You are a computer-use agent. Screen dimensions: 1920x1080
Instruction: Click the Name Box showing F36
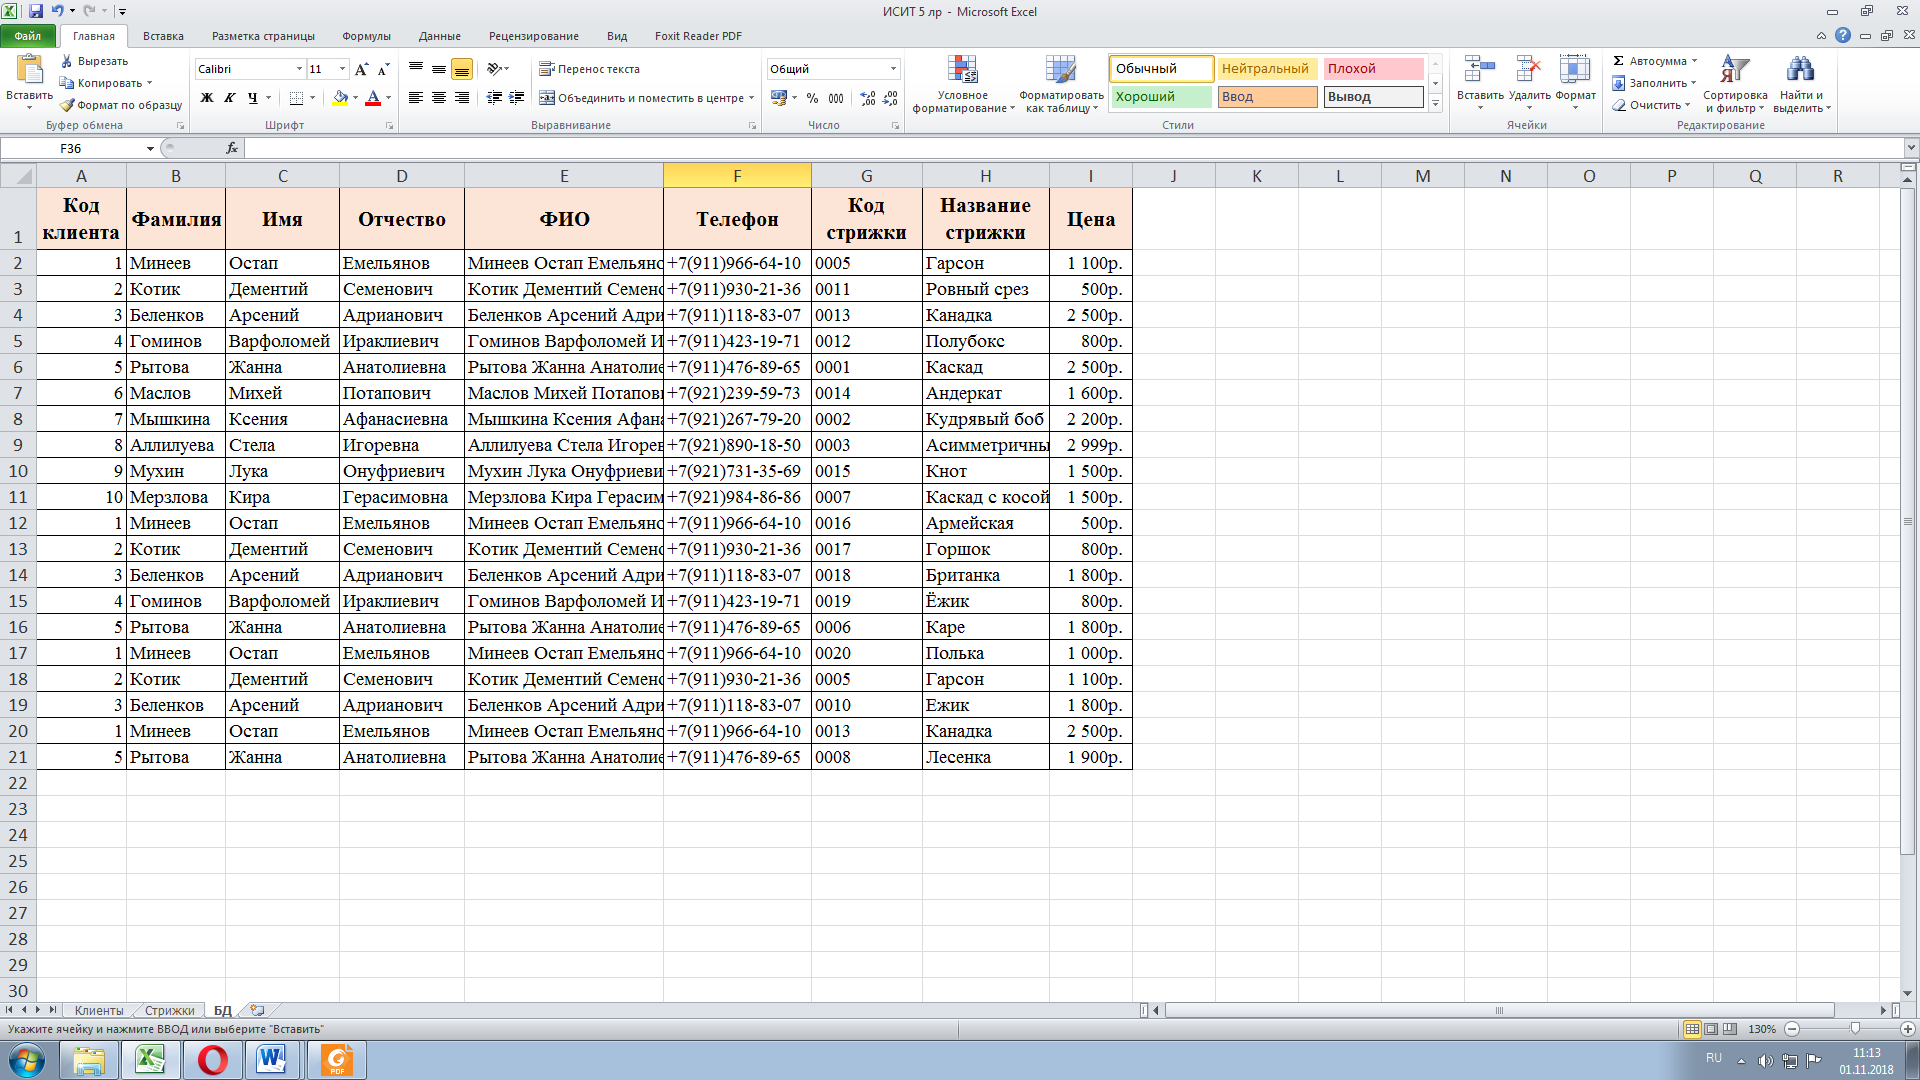[x=75, y=148]
